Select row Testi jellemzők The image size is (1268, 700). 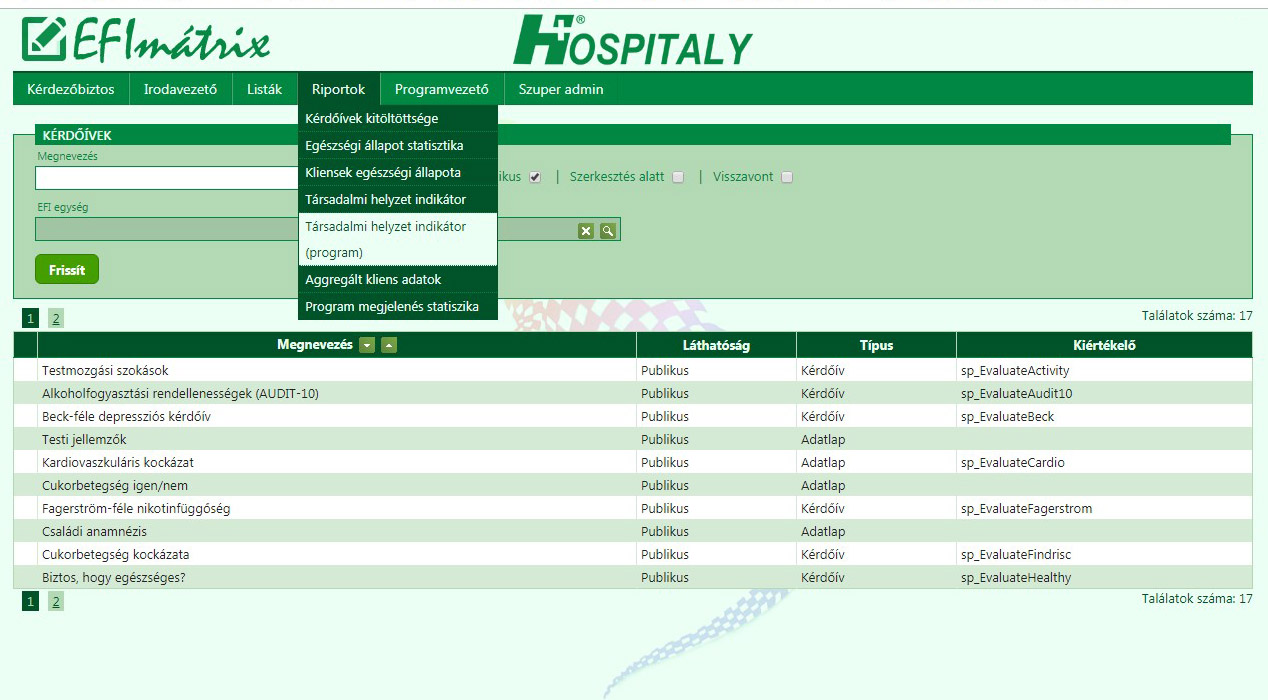point(633,439)
